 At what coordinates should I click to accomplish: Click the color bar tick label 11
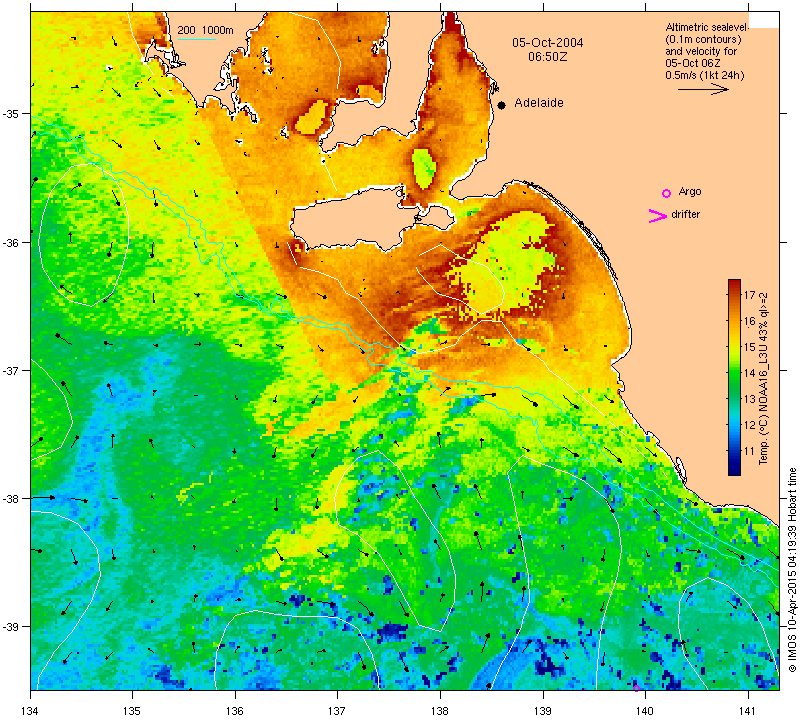(x=749, y=451)
